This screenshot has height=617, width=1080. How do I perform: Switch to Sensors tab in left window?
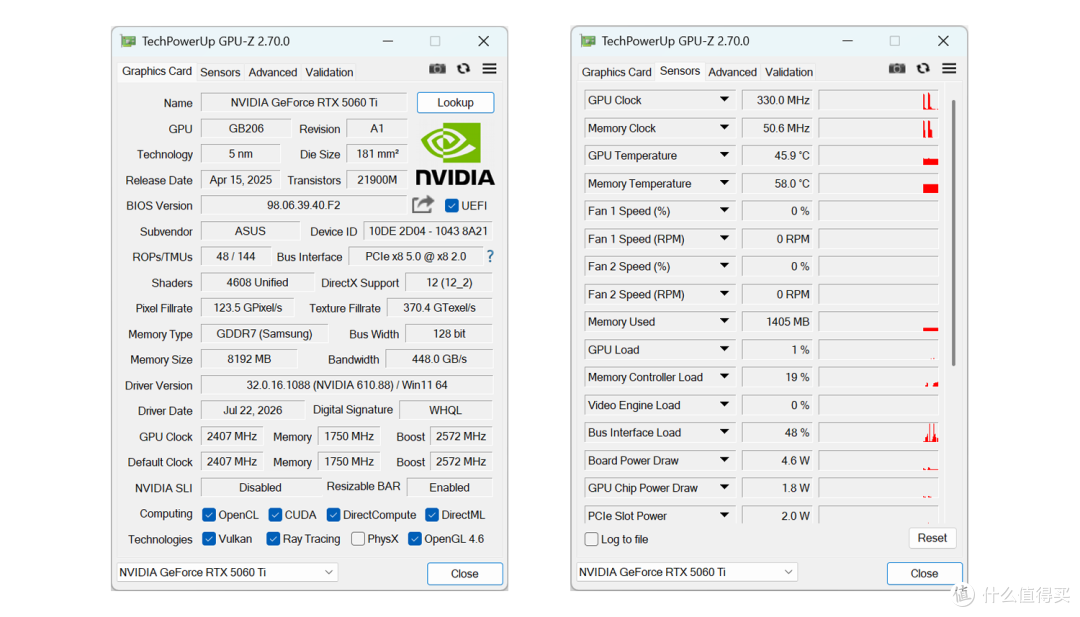(x=220, y=72)
